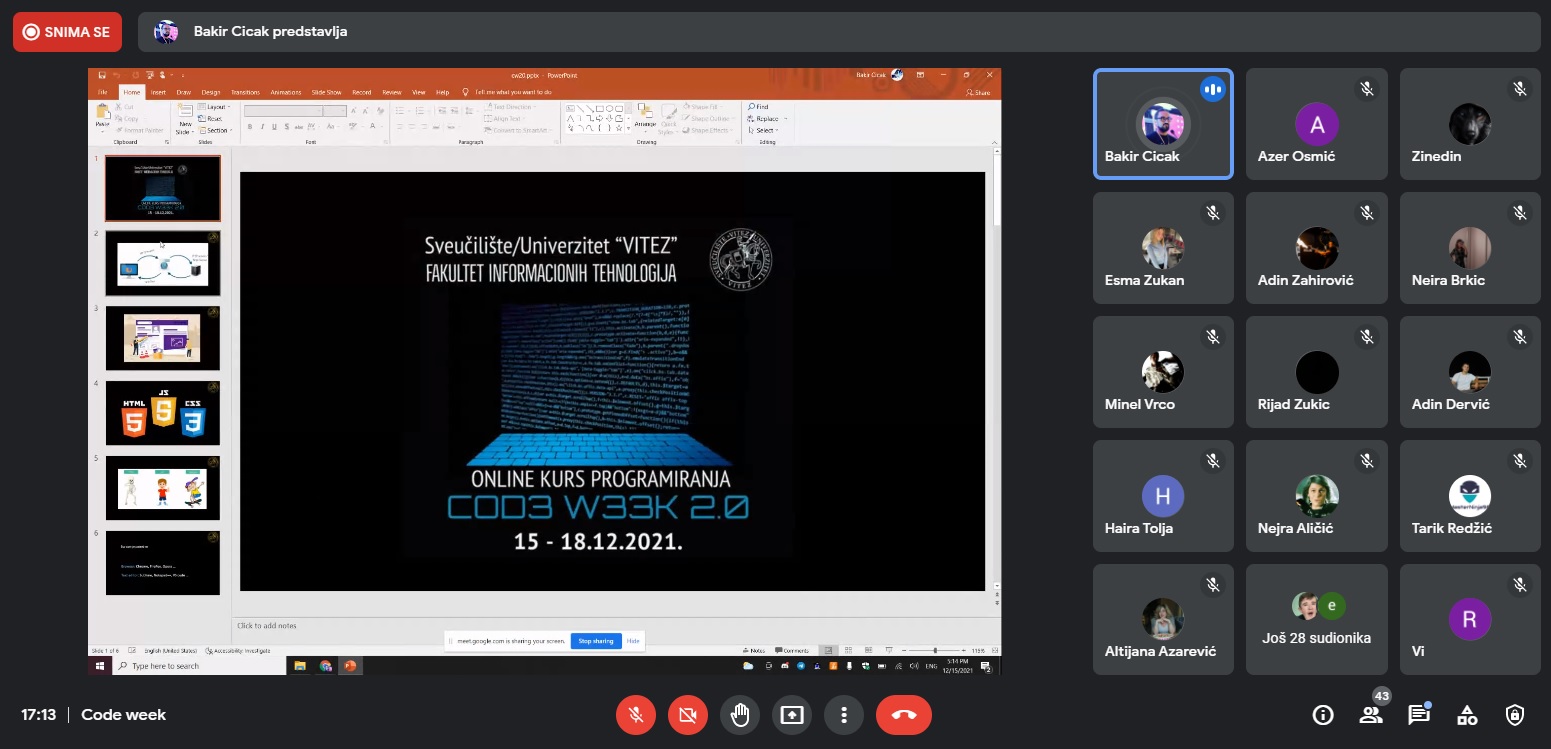This screenshot has height=749, width=1551.
Task: Open the File menu in PowerPoint
Action: click(x=102, y=92)
